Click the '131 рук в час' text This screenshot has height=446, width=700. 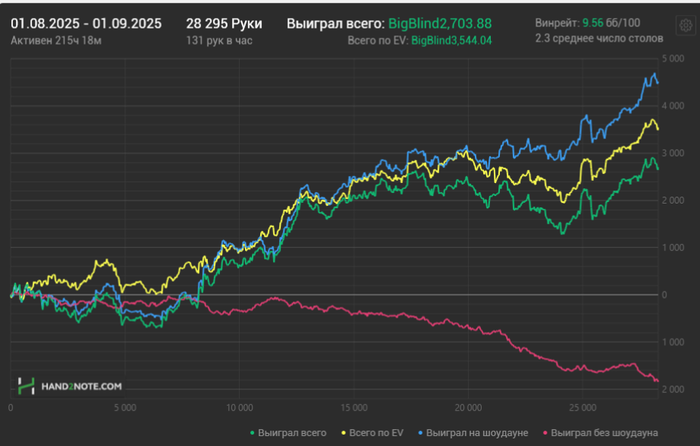coord(219,41)
